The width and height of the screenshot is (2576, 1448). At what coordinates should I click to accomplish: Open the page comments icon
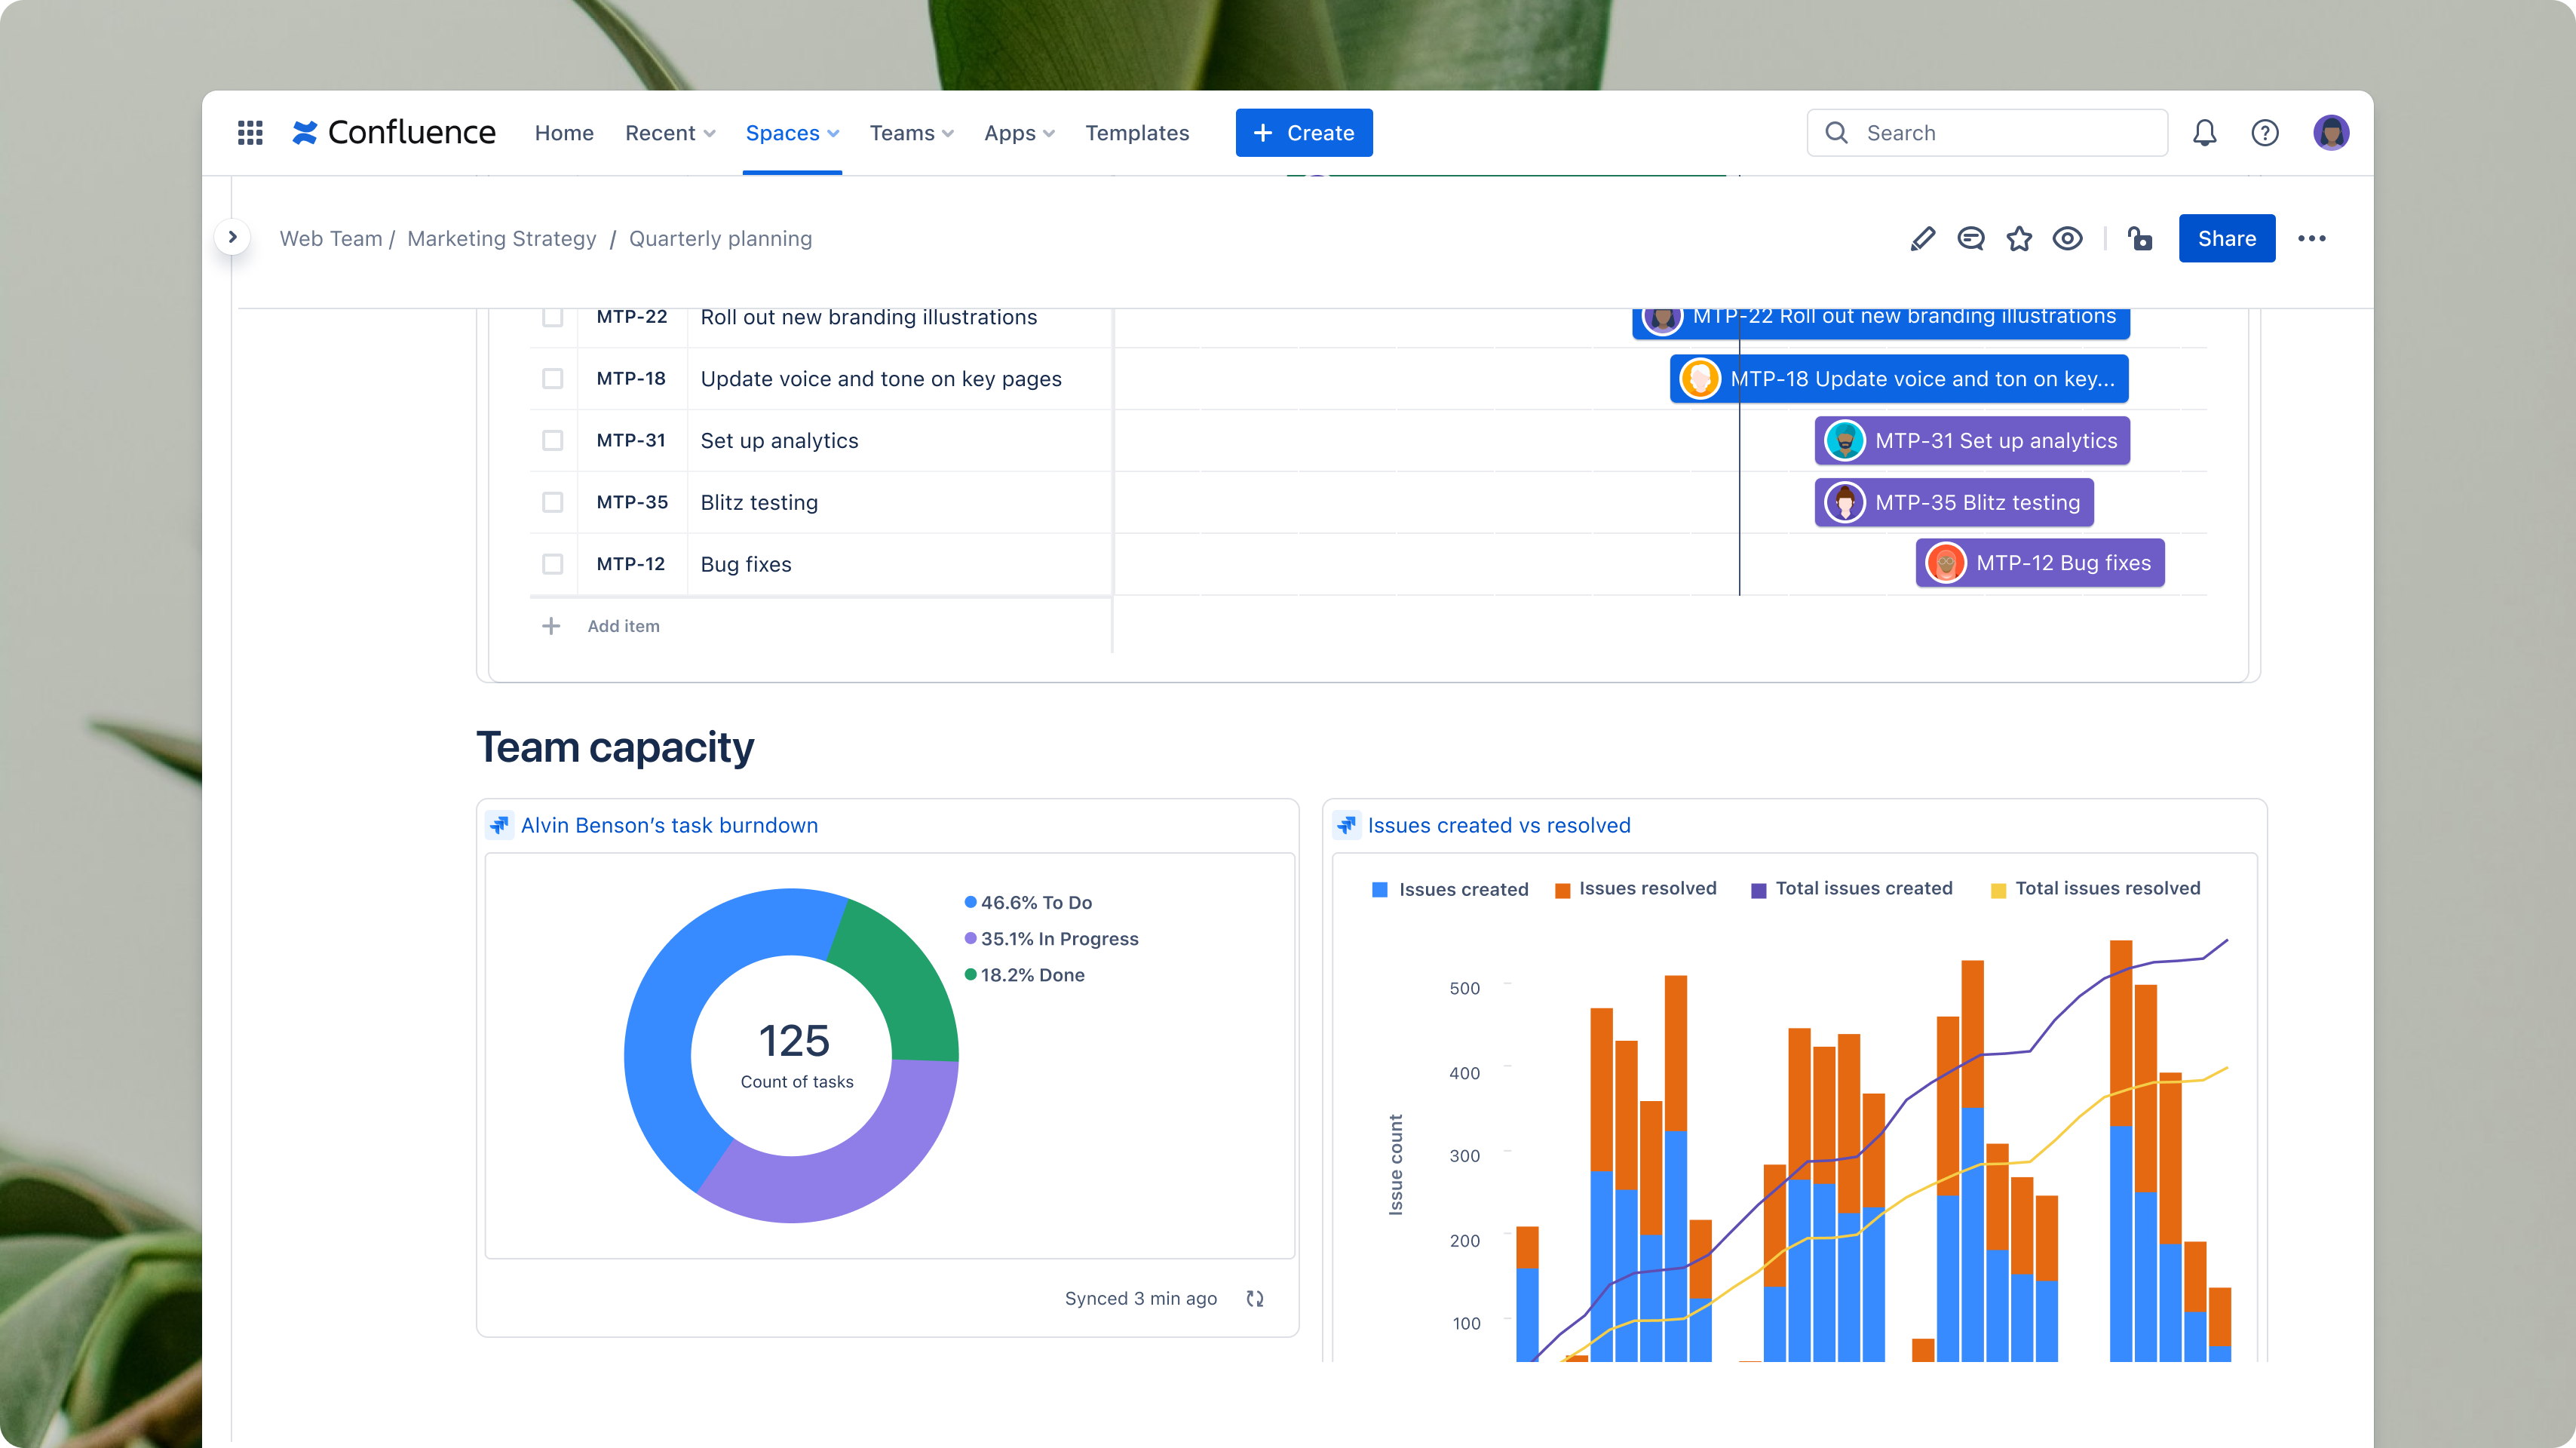click(x=1971, y=239)
